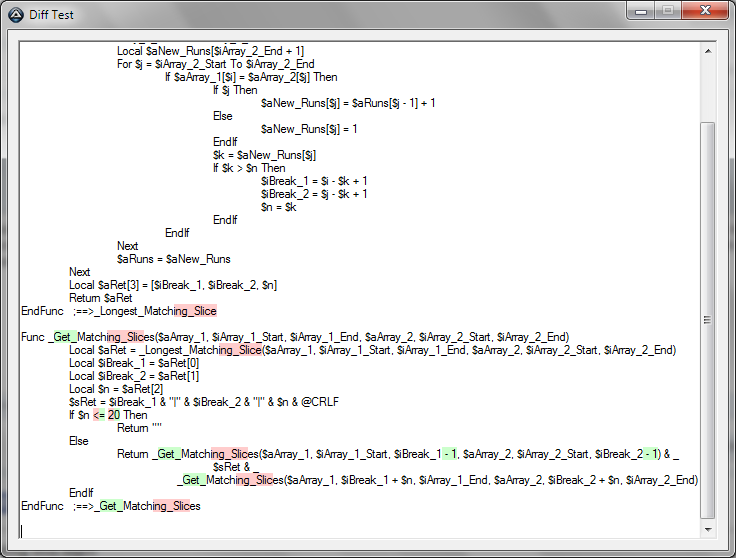
Task: Click line '$aNew_Runs[$j] = 1'
Action: (x=309, y=129)
